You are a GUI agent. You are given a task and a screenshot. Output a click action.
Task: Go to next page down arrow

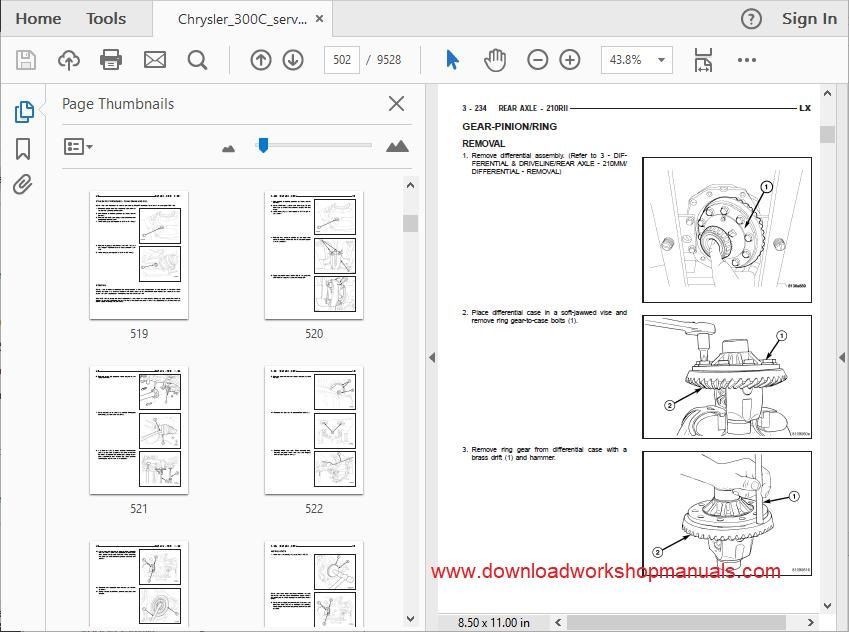pos(293,60)
